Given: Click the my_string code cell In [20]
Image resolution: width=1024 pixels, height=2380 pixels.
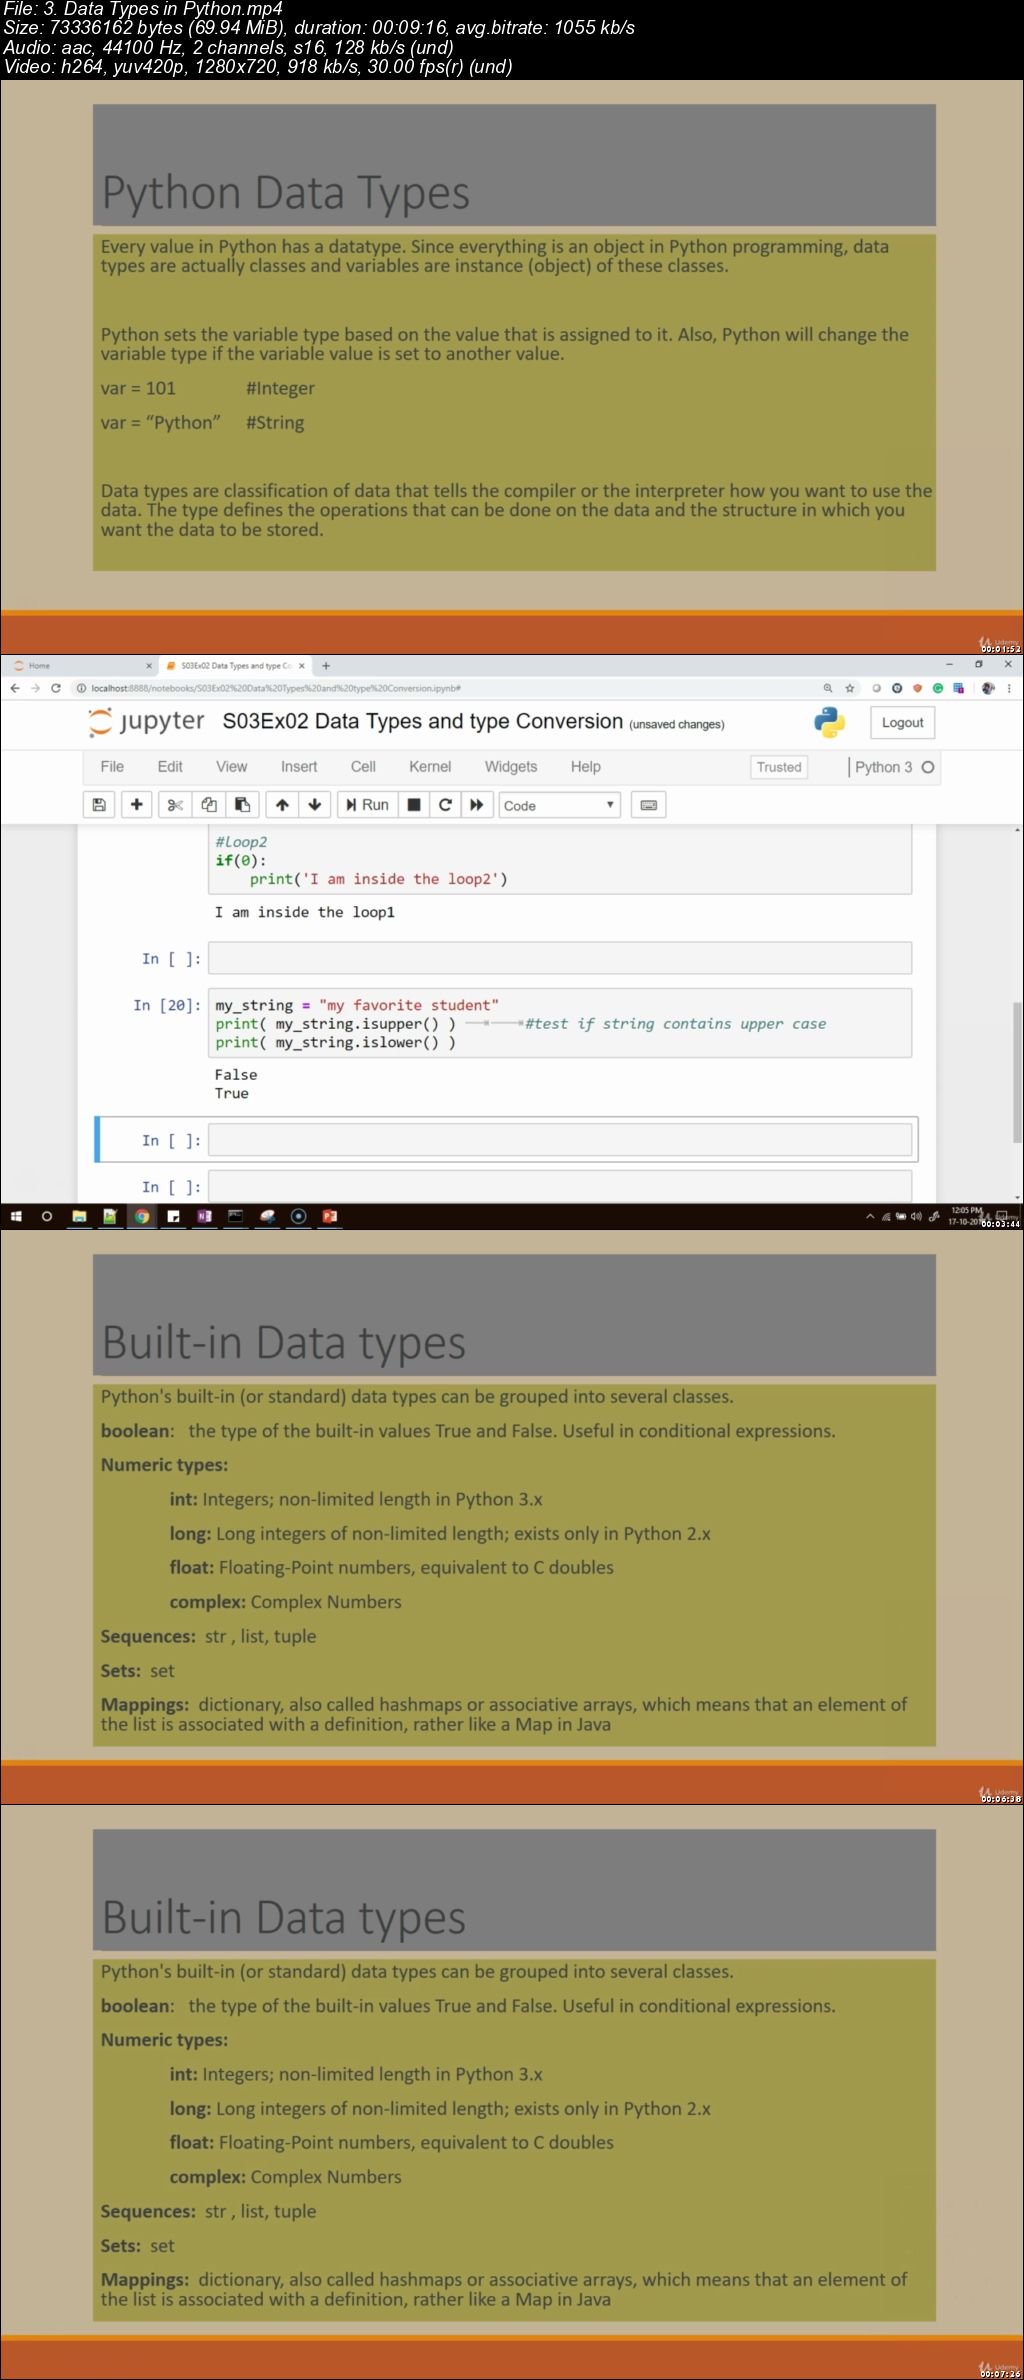Looking at the screenshot, I should [x=560, y=1023].
